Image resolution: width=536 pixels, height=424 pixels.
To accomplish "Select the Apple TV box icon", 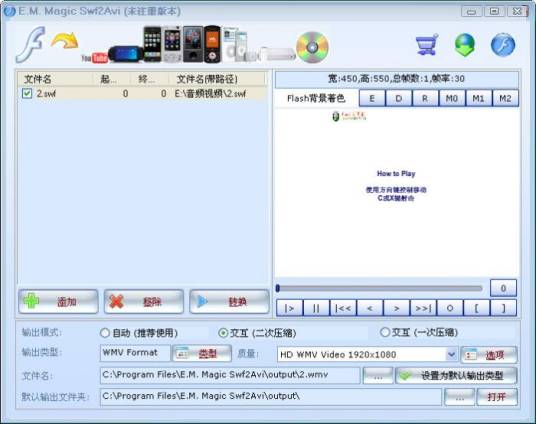I will tap(276, 54).
